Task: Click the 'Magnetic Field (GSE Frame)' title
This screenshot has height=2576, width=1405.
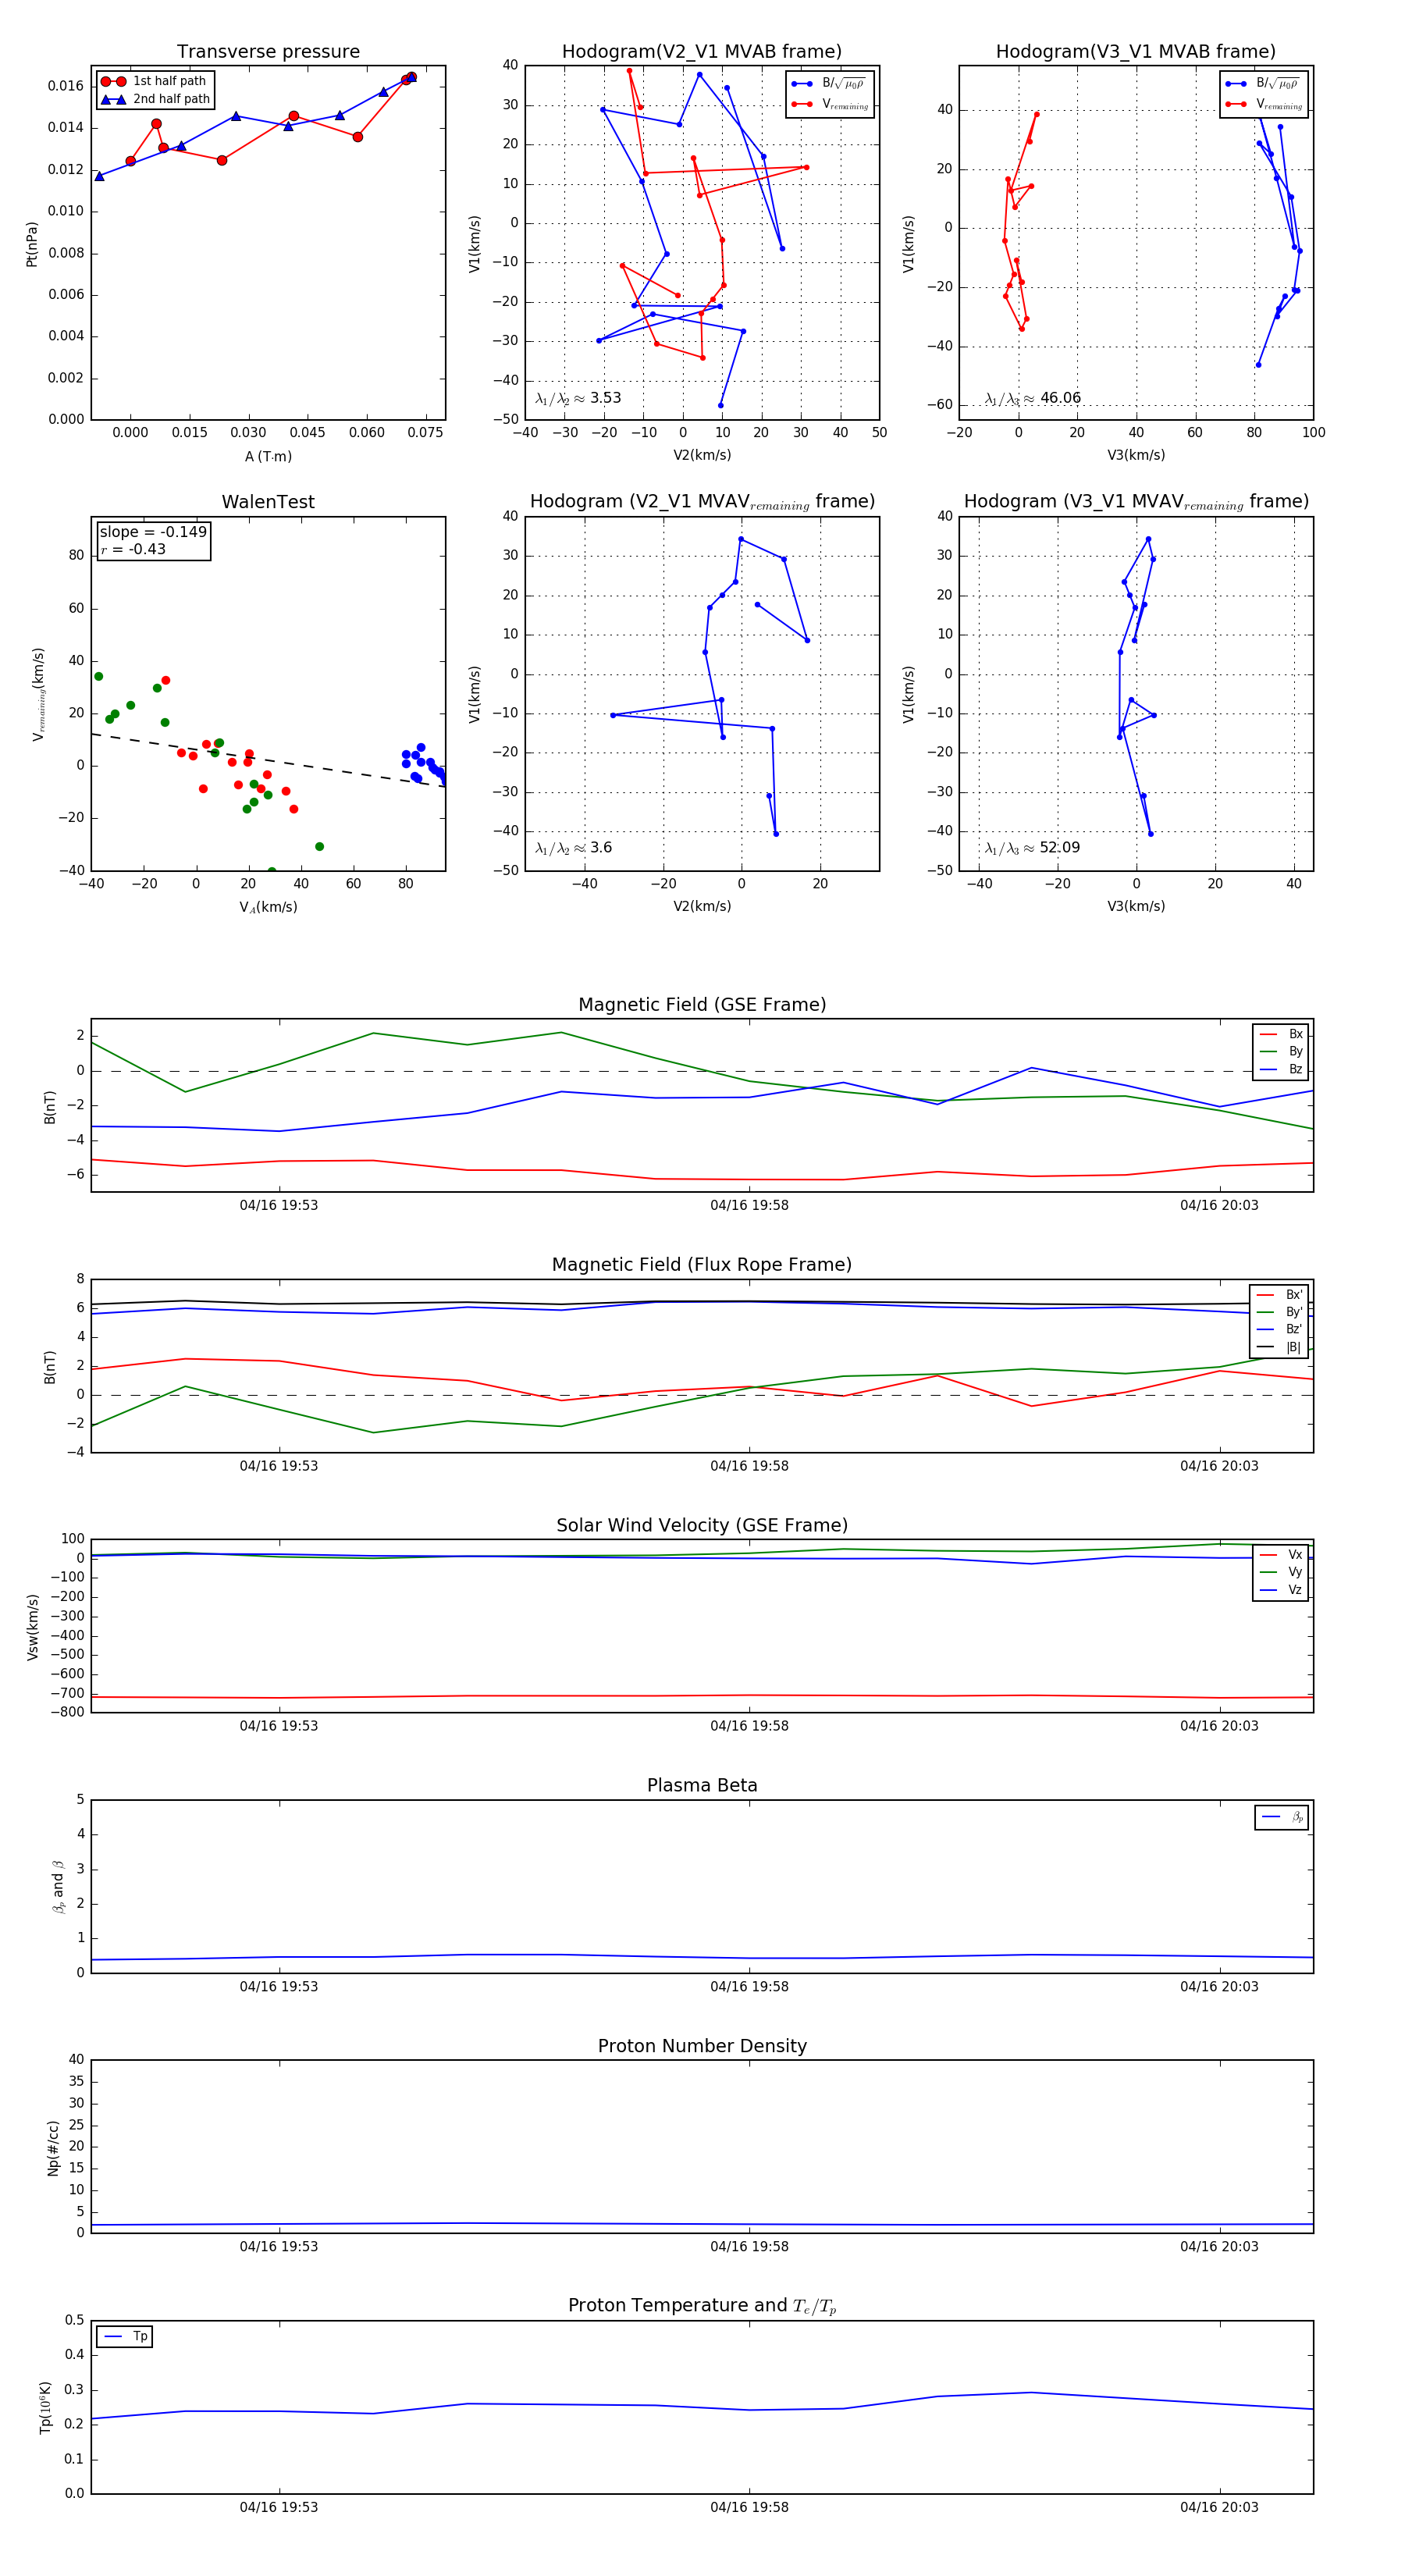Action: pos(702,1005)
